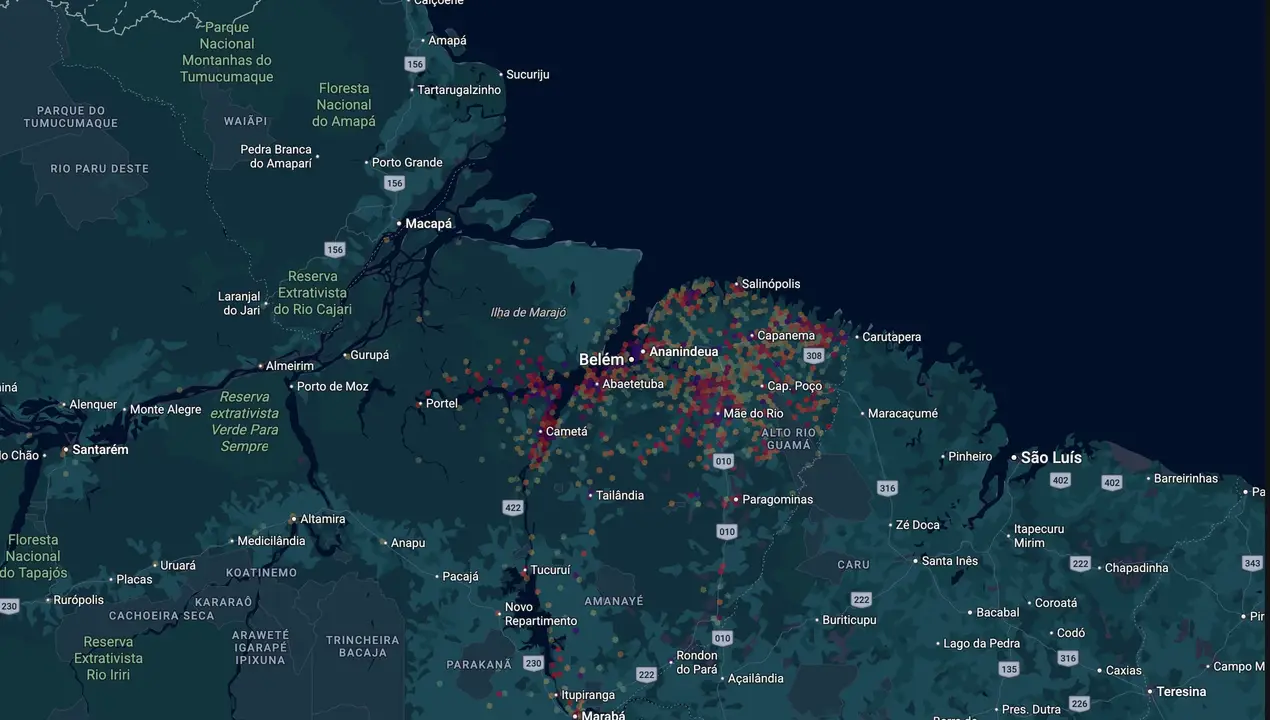
Task: Select the Abaetetuba label
Action: click(633, 384)
